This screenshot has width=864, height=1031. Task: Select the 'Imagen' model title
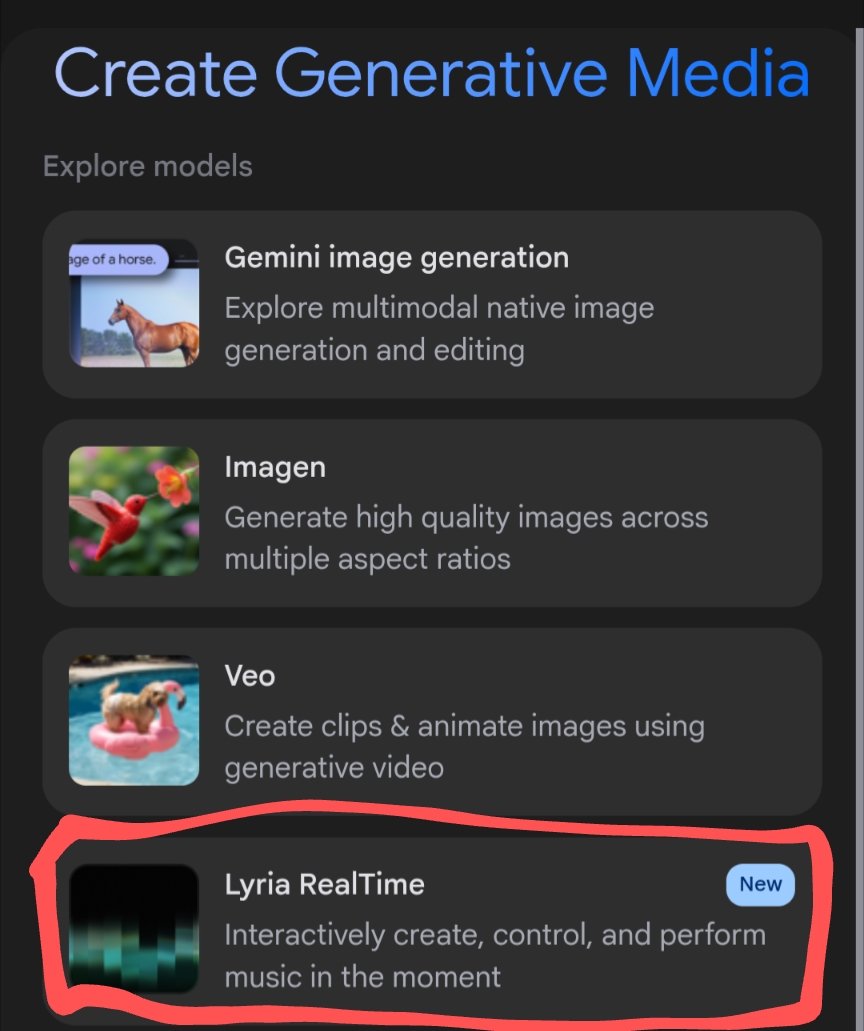click(275, 466)
